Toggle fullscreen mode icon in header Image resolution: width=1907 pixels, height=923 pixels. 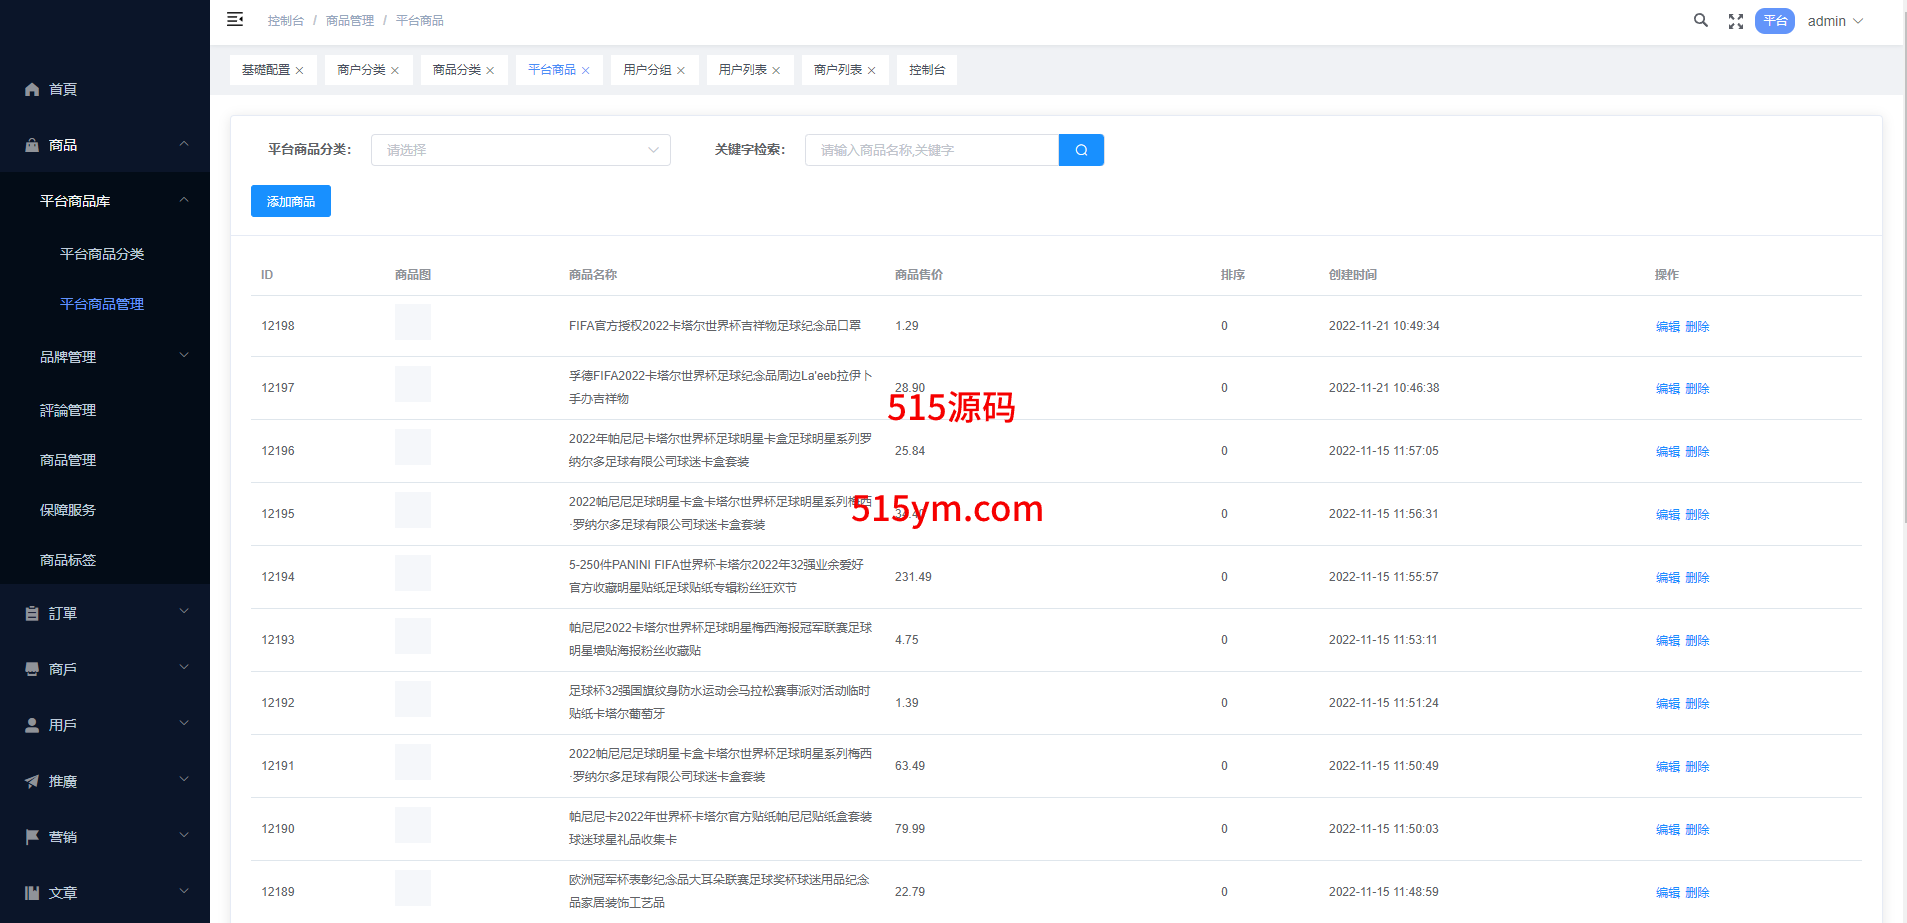pos(1736,21)
